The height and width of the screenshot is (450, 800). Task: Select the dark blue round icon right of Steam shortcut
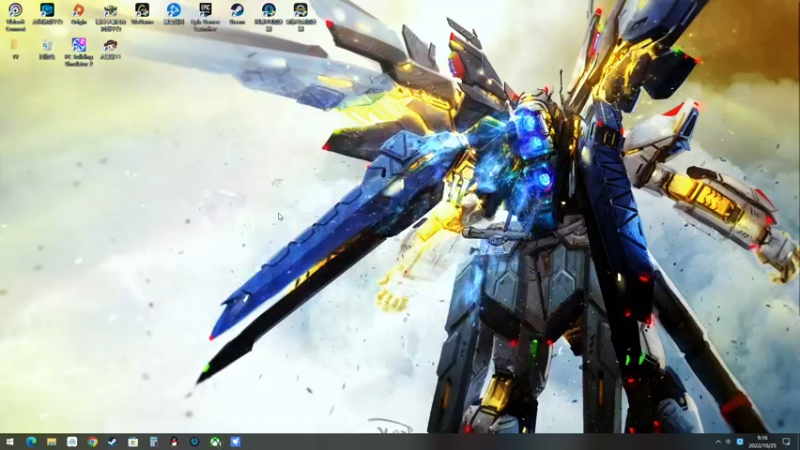coord(268,17)
